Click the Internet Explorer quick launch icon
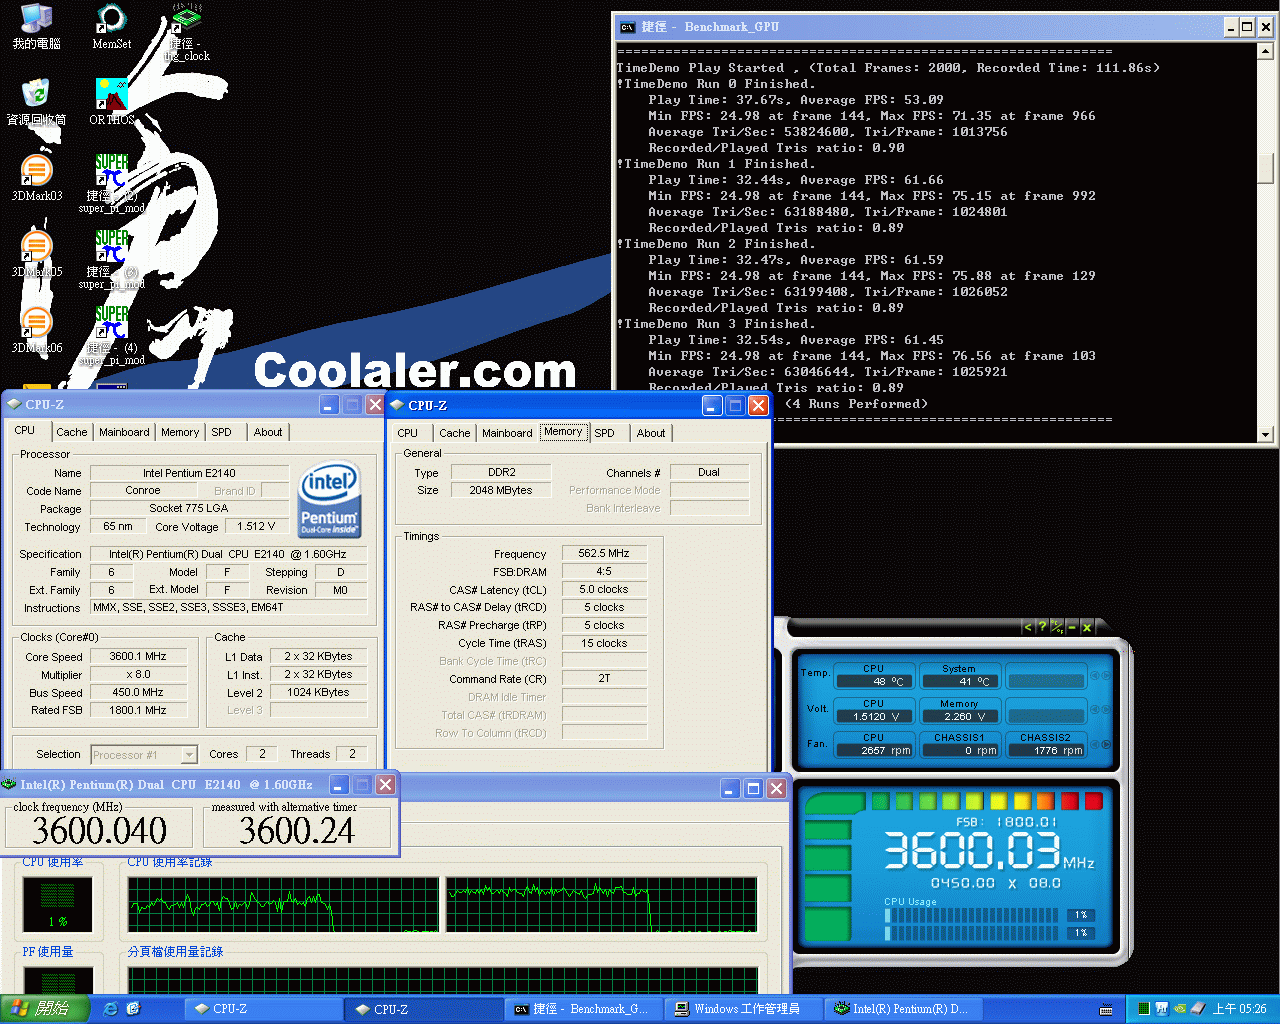This screenshot has height=1024, width=1280. click(110, 1009)
